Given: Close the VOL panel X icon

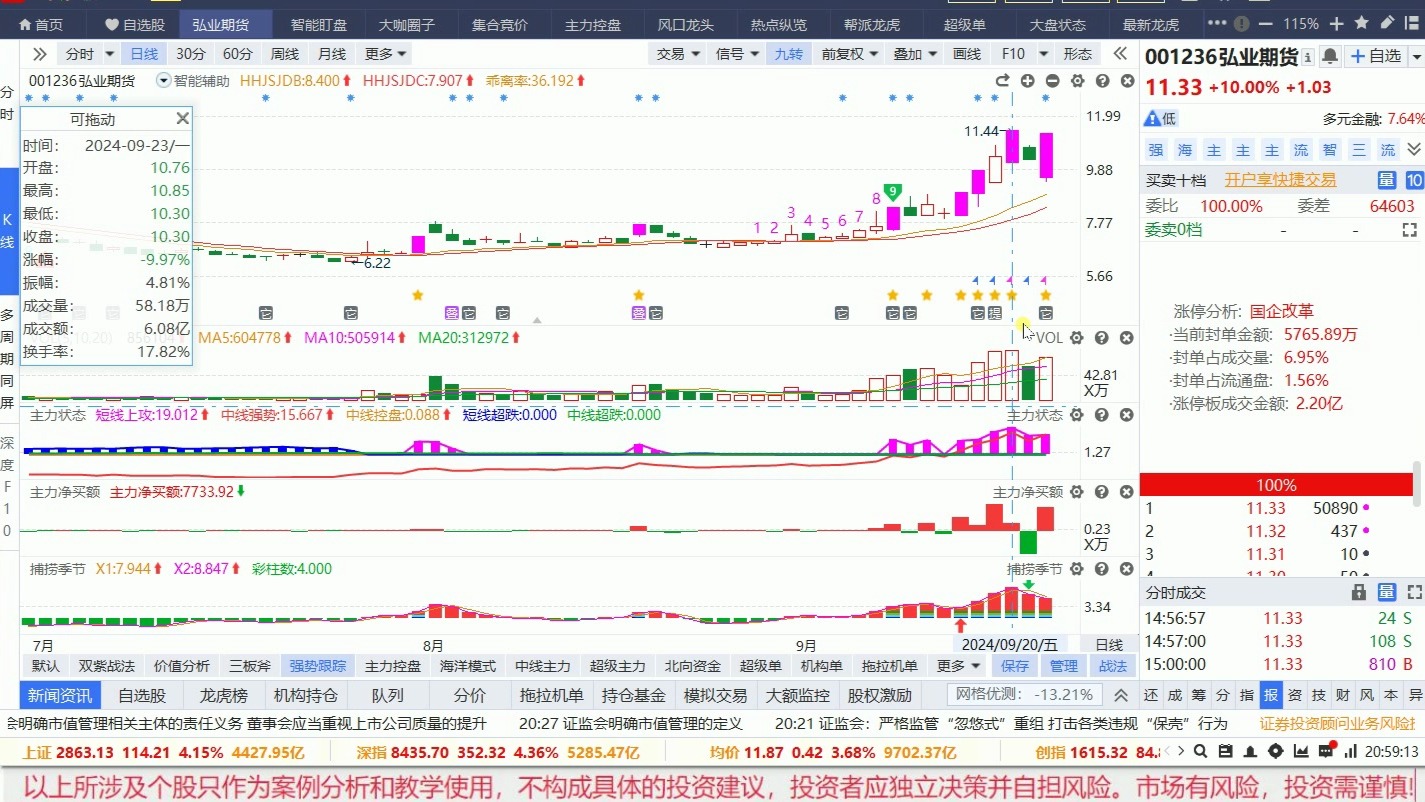Looking at the screenshot, I should (x=1126, y=338).
